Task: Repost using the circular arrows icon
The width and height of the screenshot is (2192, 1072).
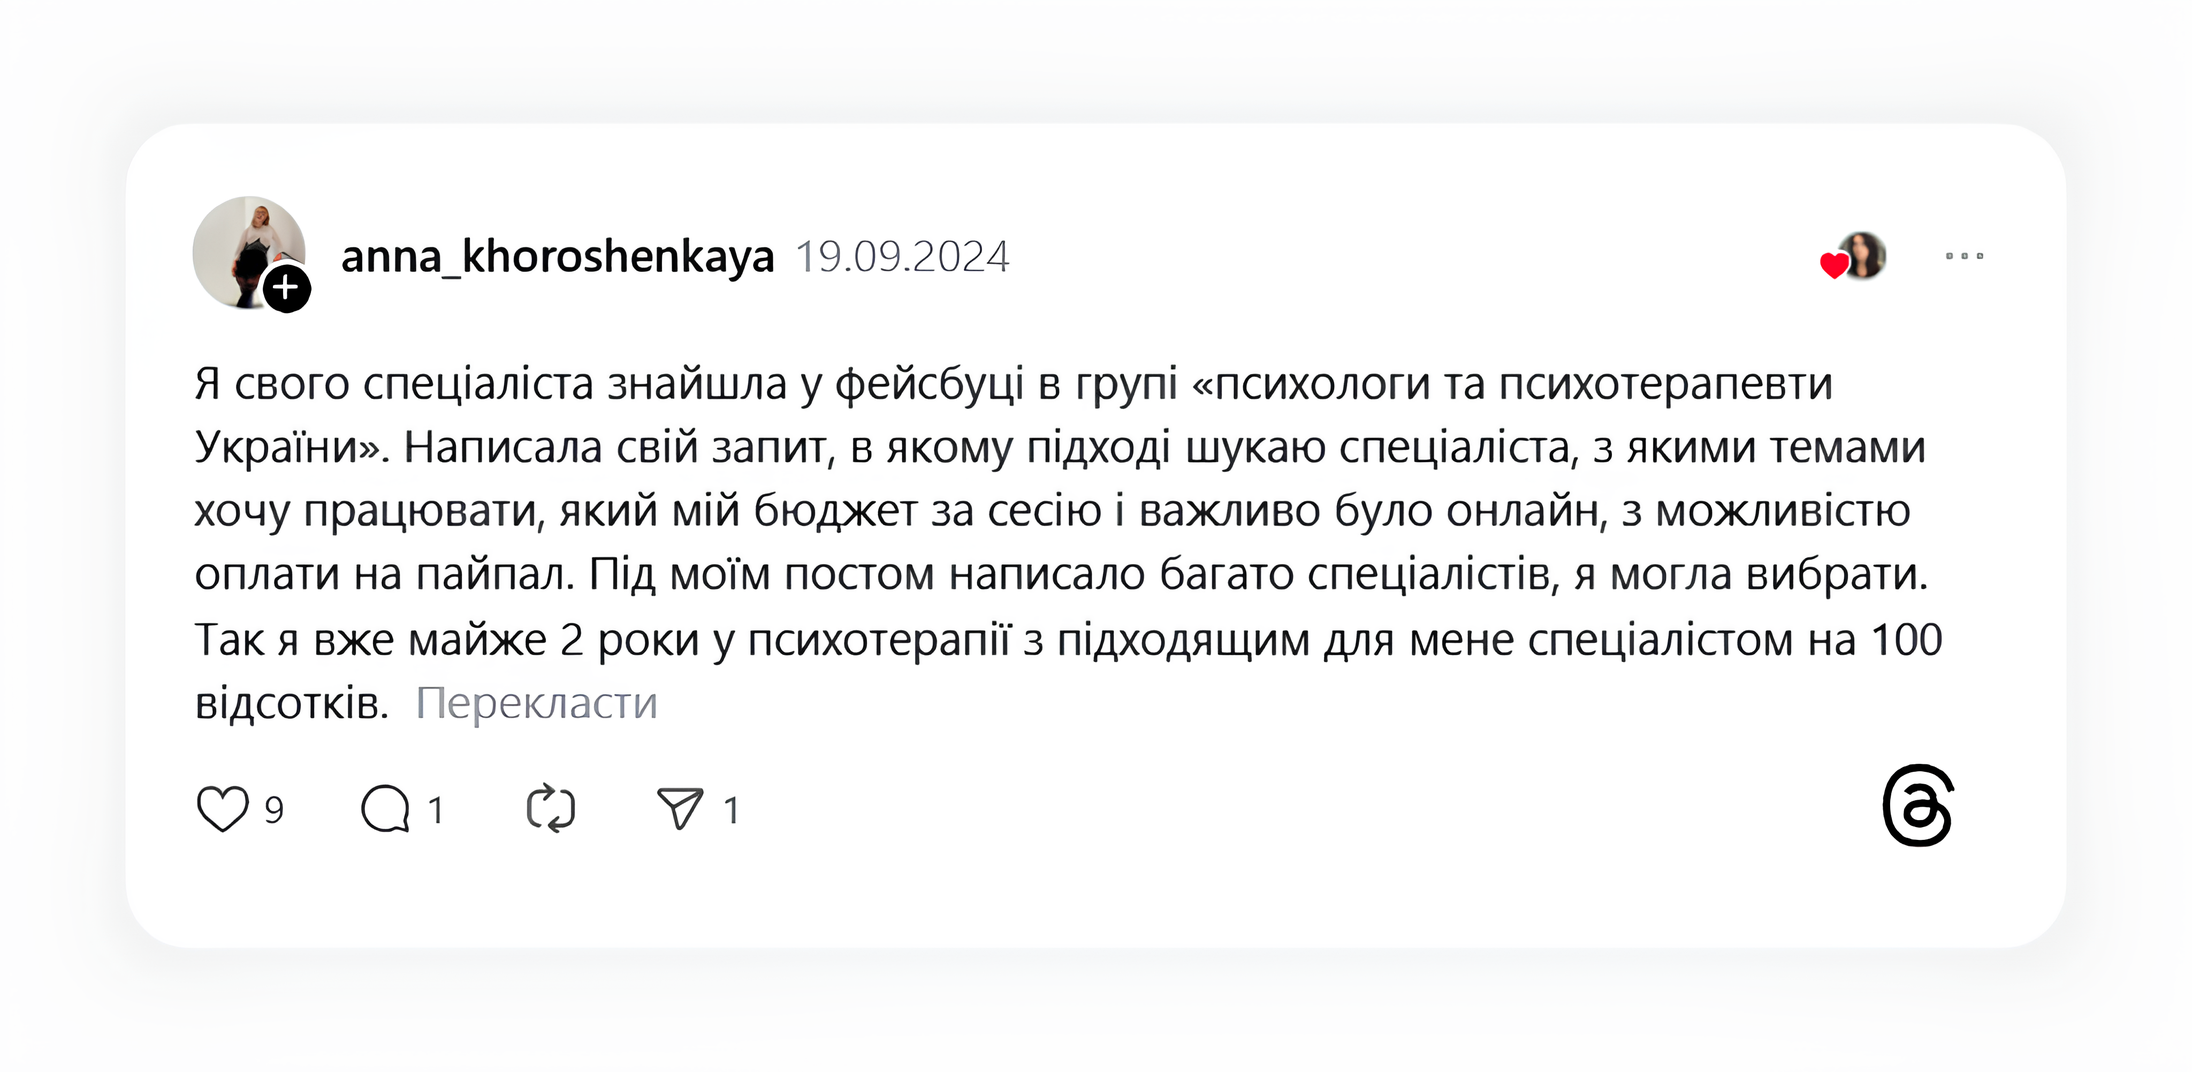Action: (x=551, y=809)
